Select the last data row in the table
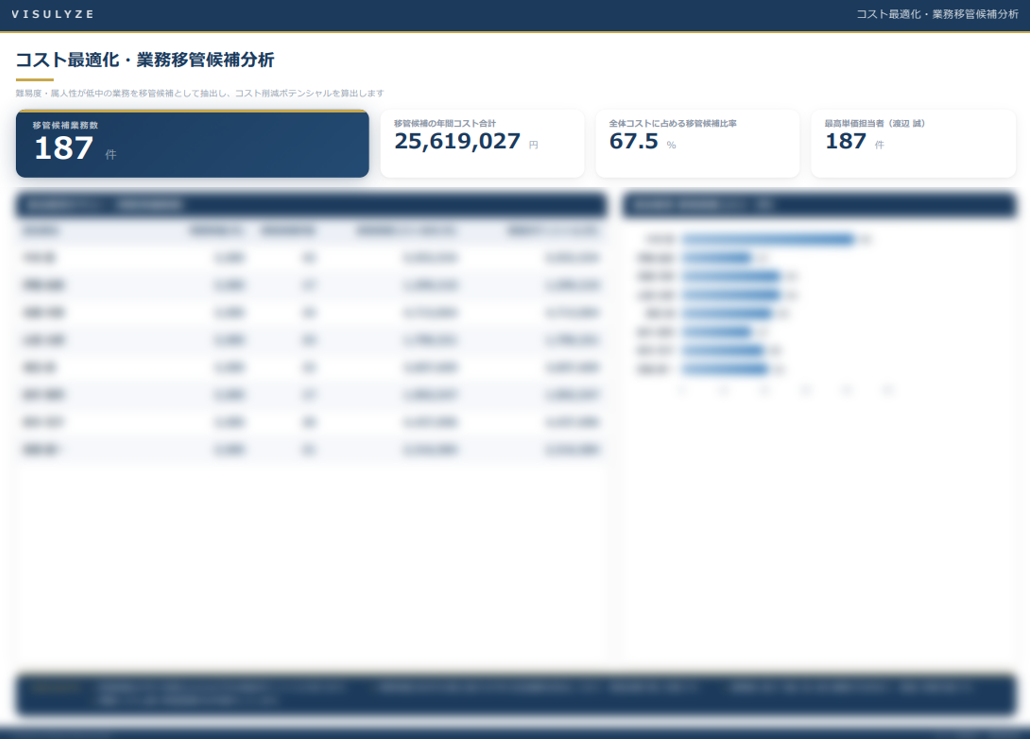Image resolution: width=1030 pixels, height=739 pixels. tap(311, 450)
